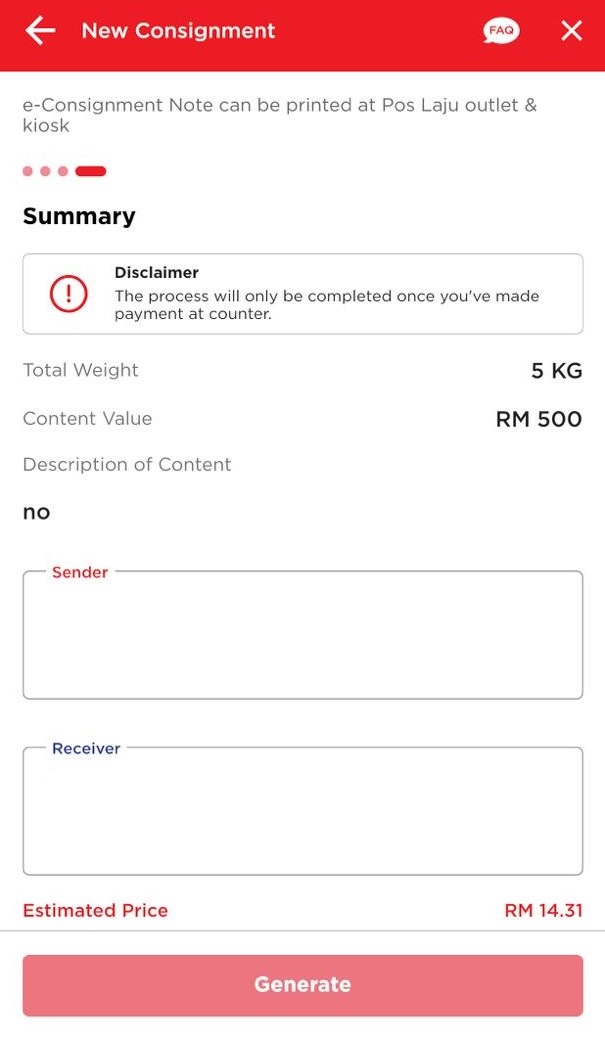The height and width of the screenshot is (1040, 605).
Task: Tap the New Consignment title
Action: click(178, 31)
